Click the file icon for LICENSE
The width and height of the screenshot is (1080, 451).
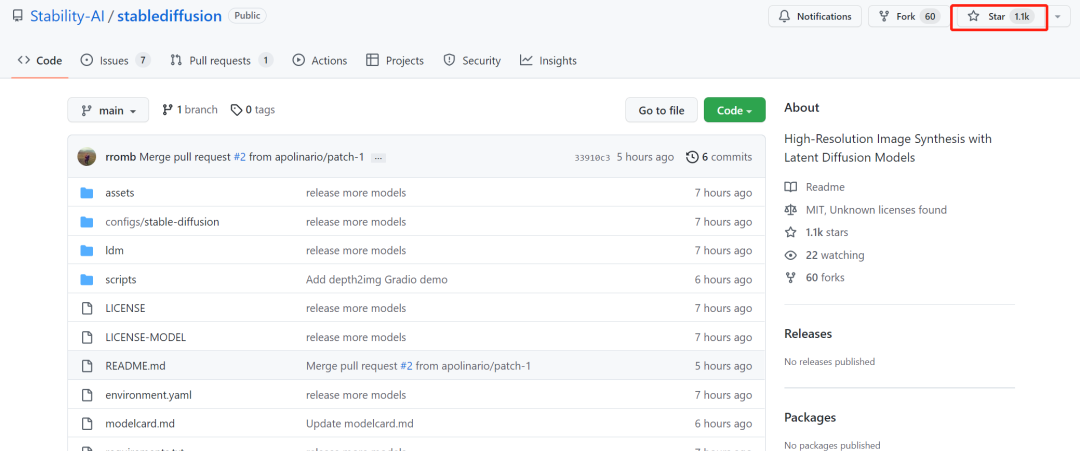tap(87, 308)
